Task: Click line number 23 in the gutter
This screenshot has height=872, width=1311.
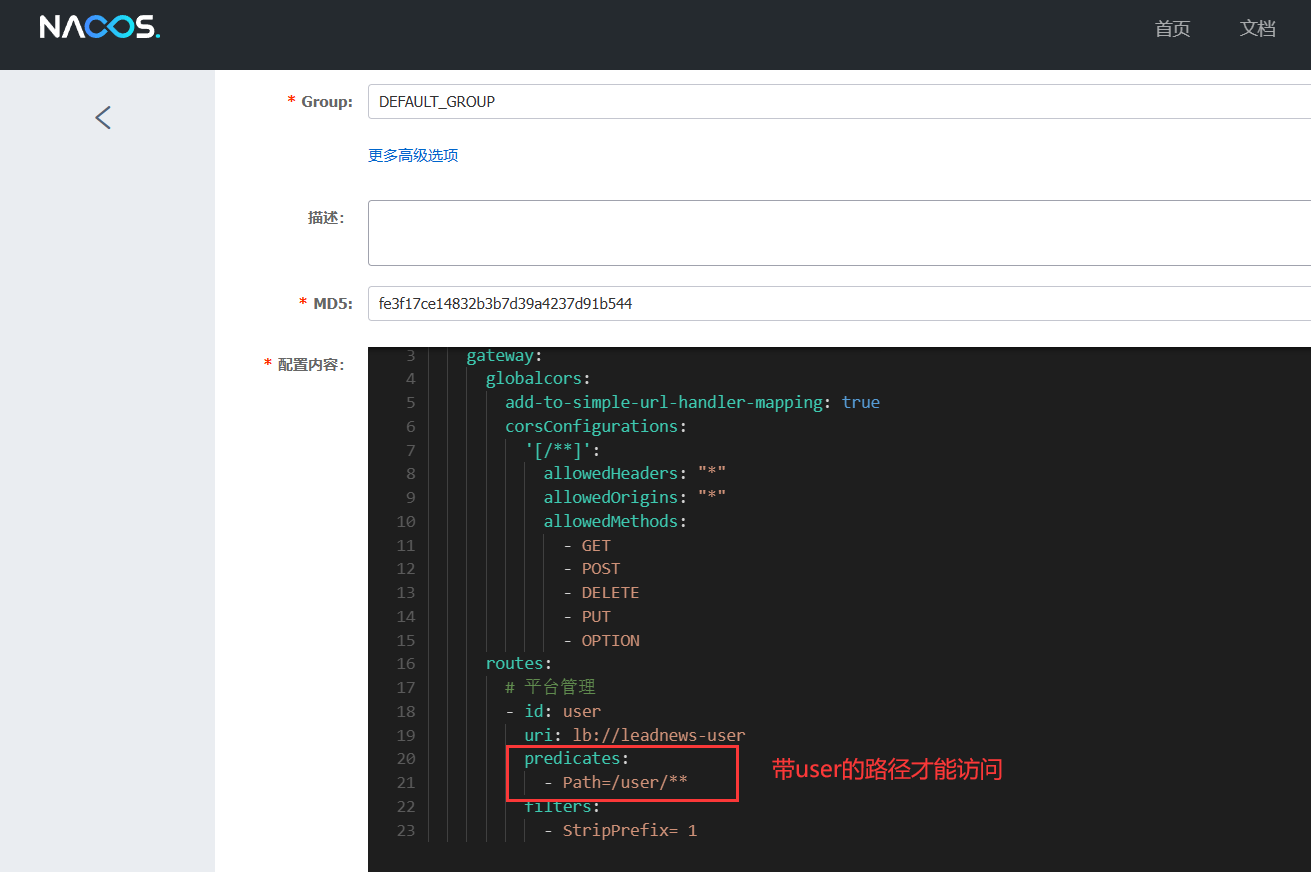Action: click(405, 830)
